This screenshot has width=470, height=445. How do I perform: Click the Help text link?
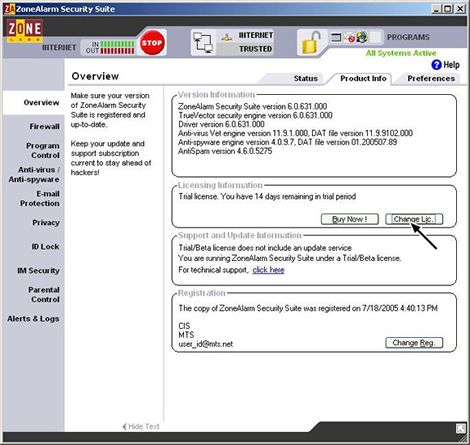coord(451,65)
